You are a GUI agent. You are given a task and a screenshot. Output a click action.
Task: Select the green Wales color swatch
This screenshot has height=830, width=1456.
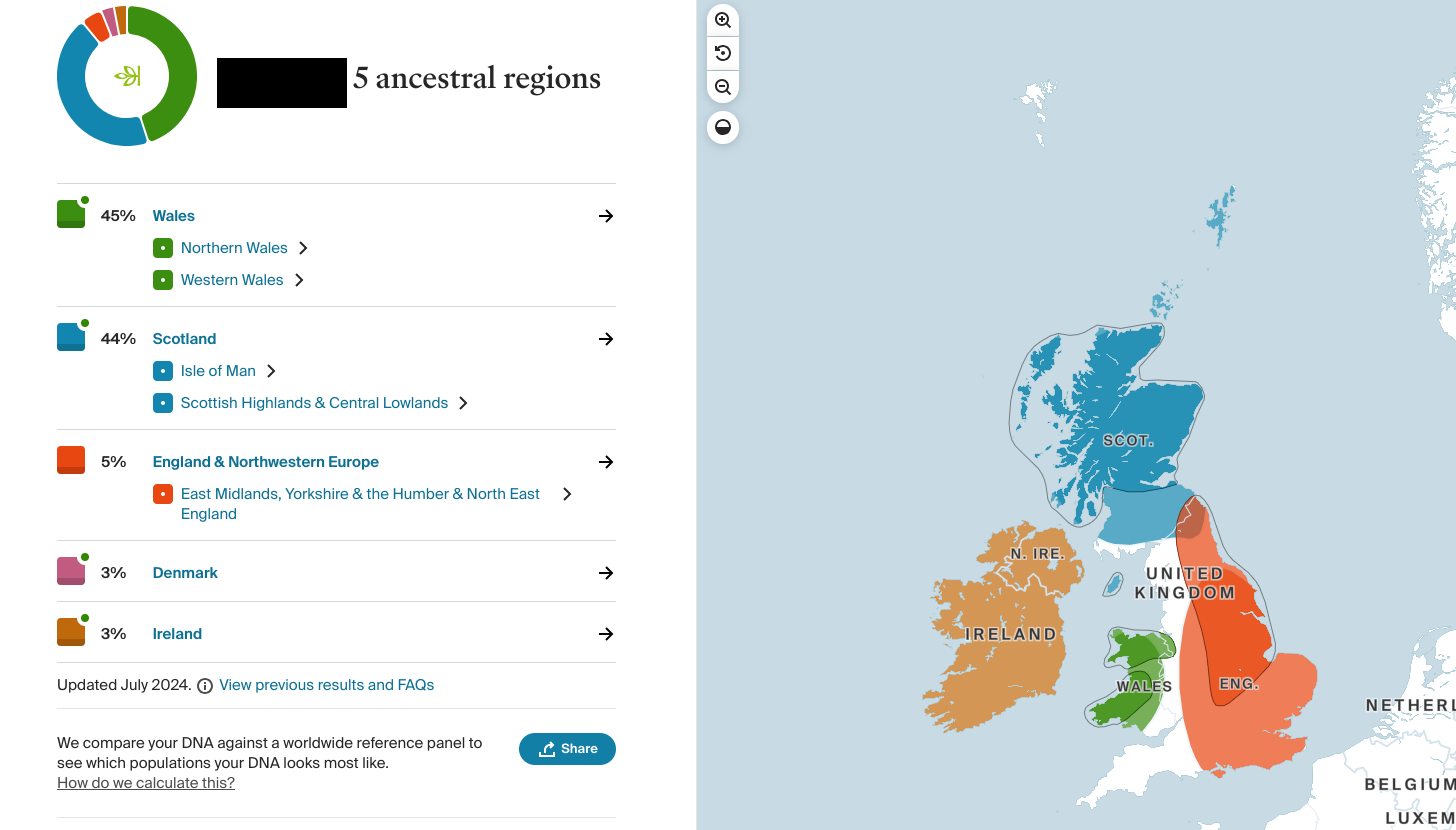tap(70, 214)
